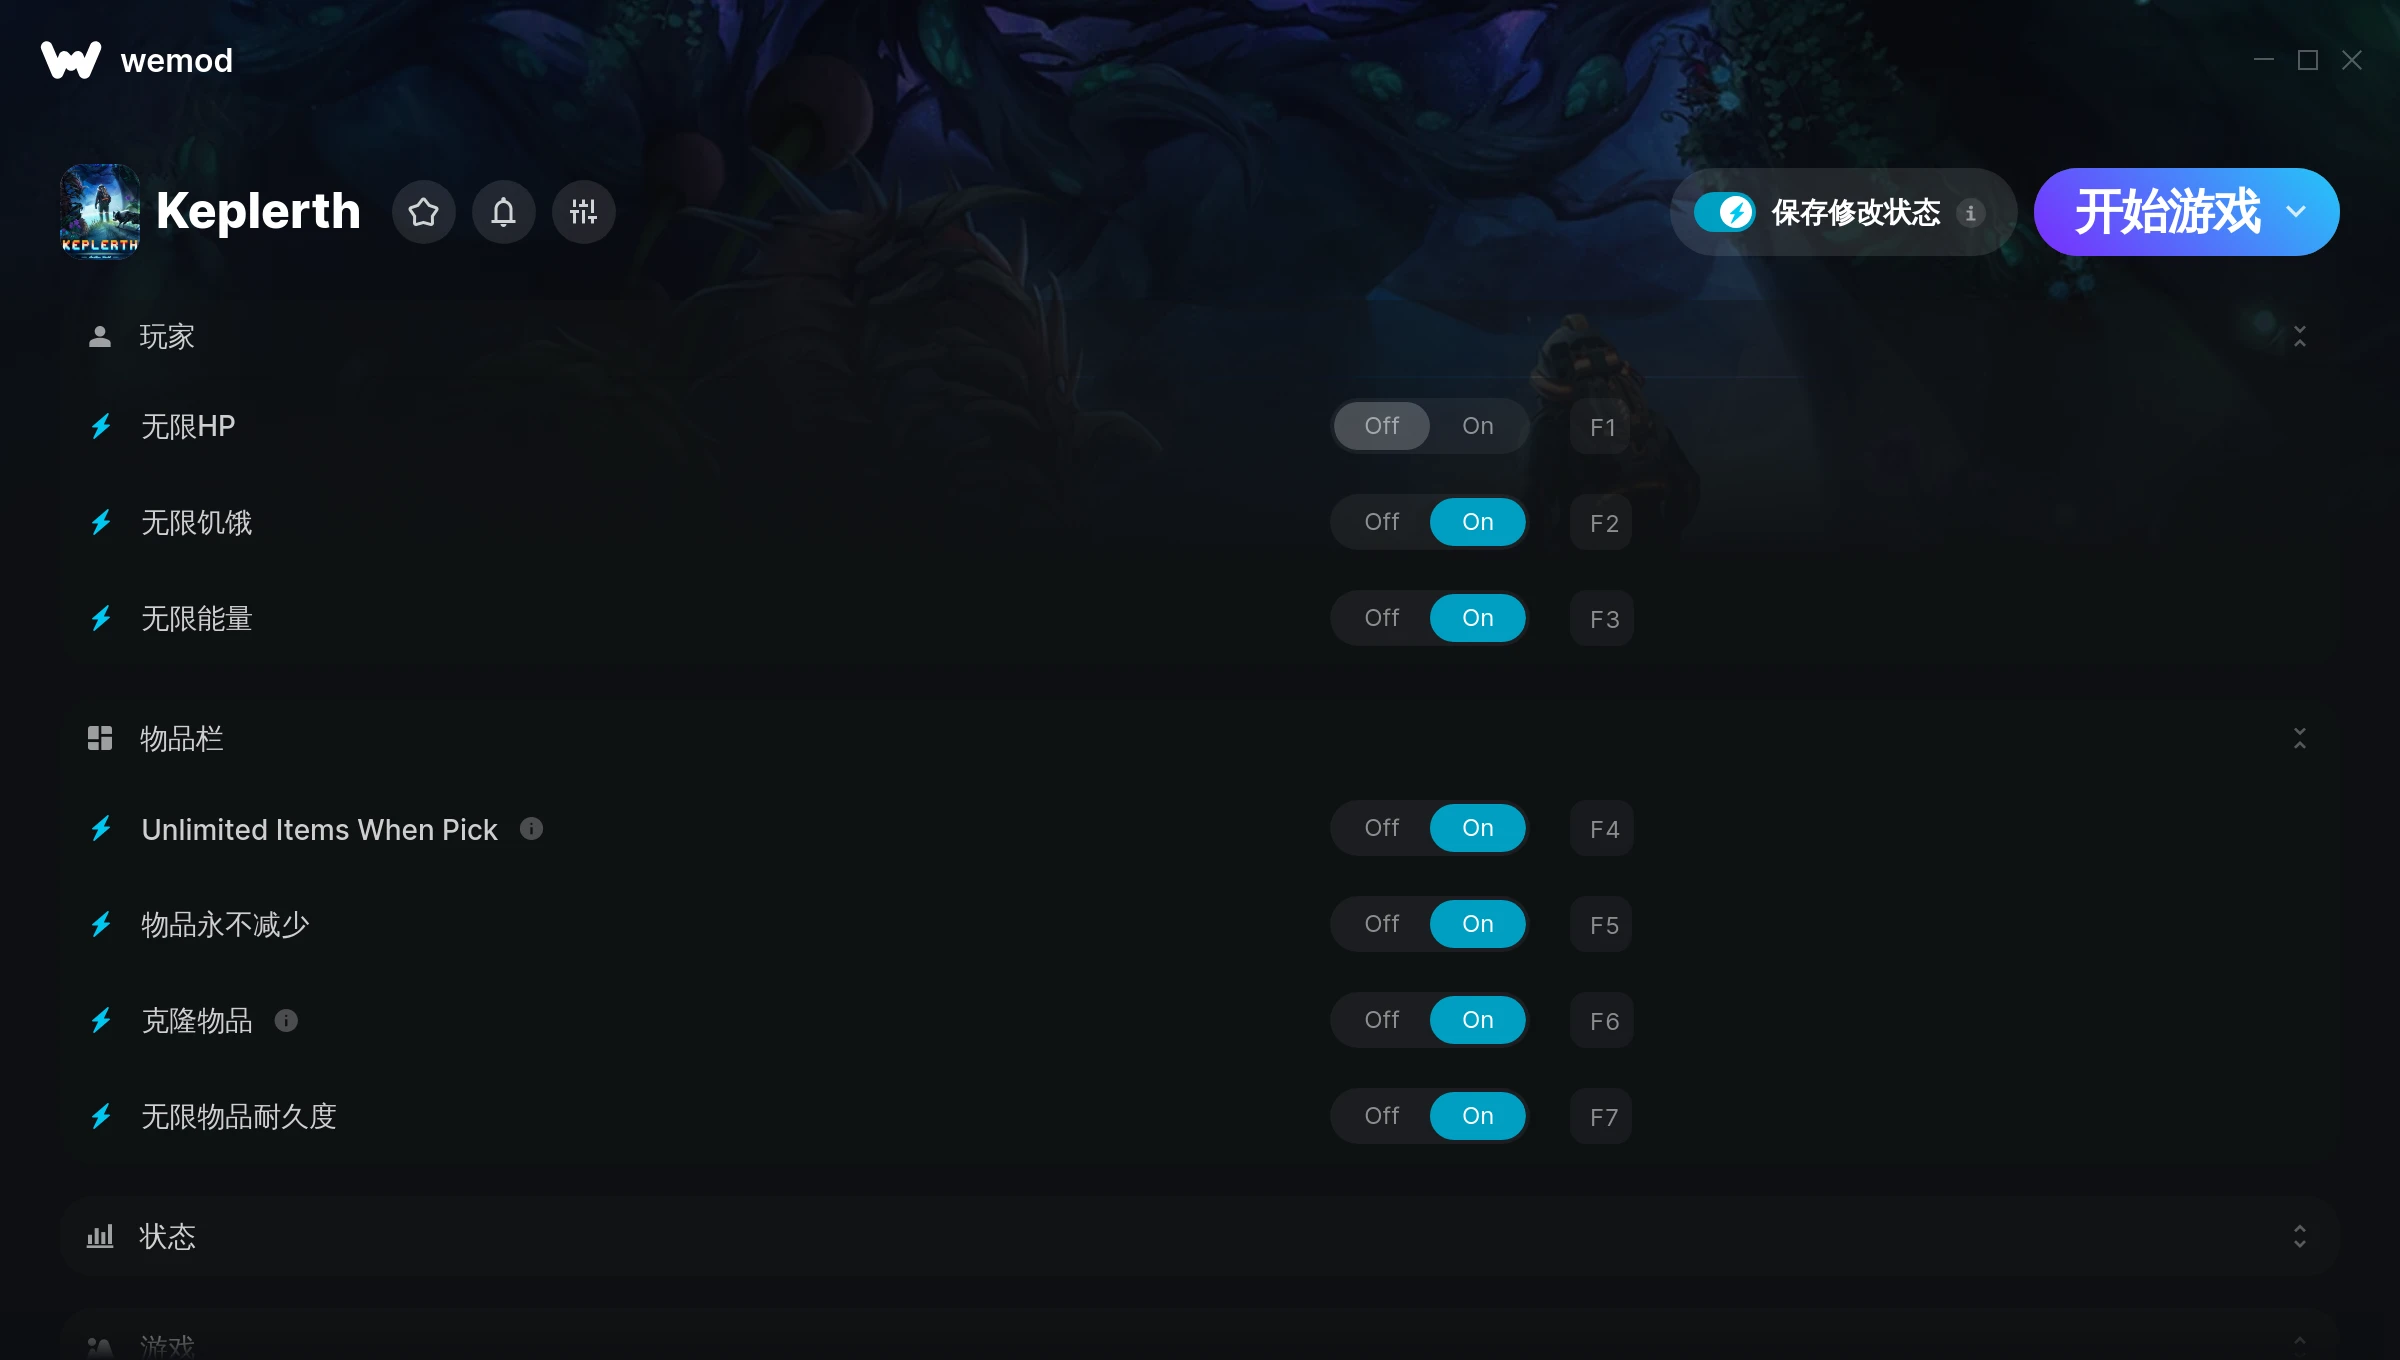Viewport: 2400px width, 1360px height.
Task: Collapse the 玩家 section
Action: [x=2299, y=337]
